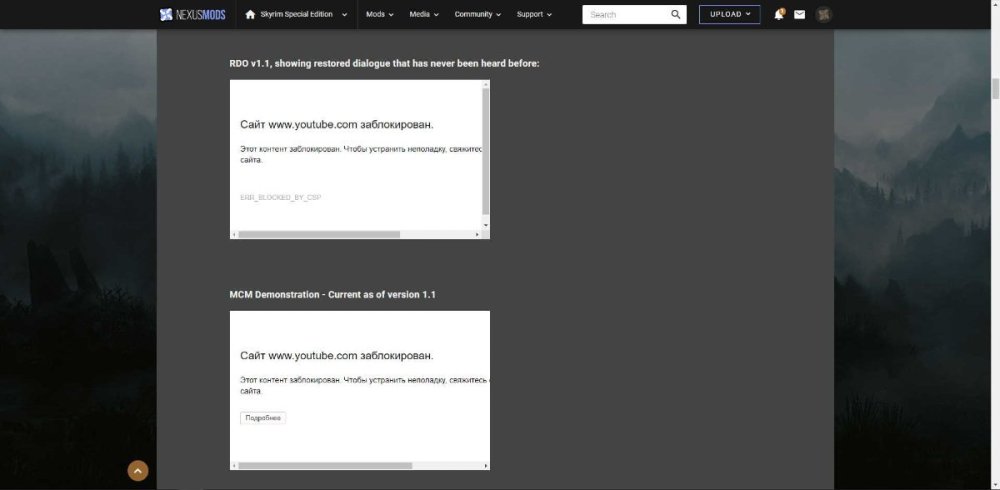The width and height of the screenshot is (1000, 490).
Task: Click the ERR_BLOCKED_BY_CSP text in first frame
Action: tap(281, 198)
